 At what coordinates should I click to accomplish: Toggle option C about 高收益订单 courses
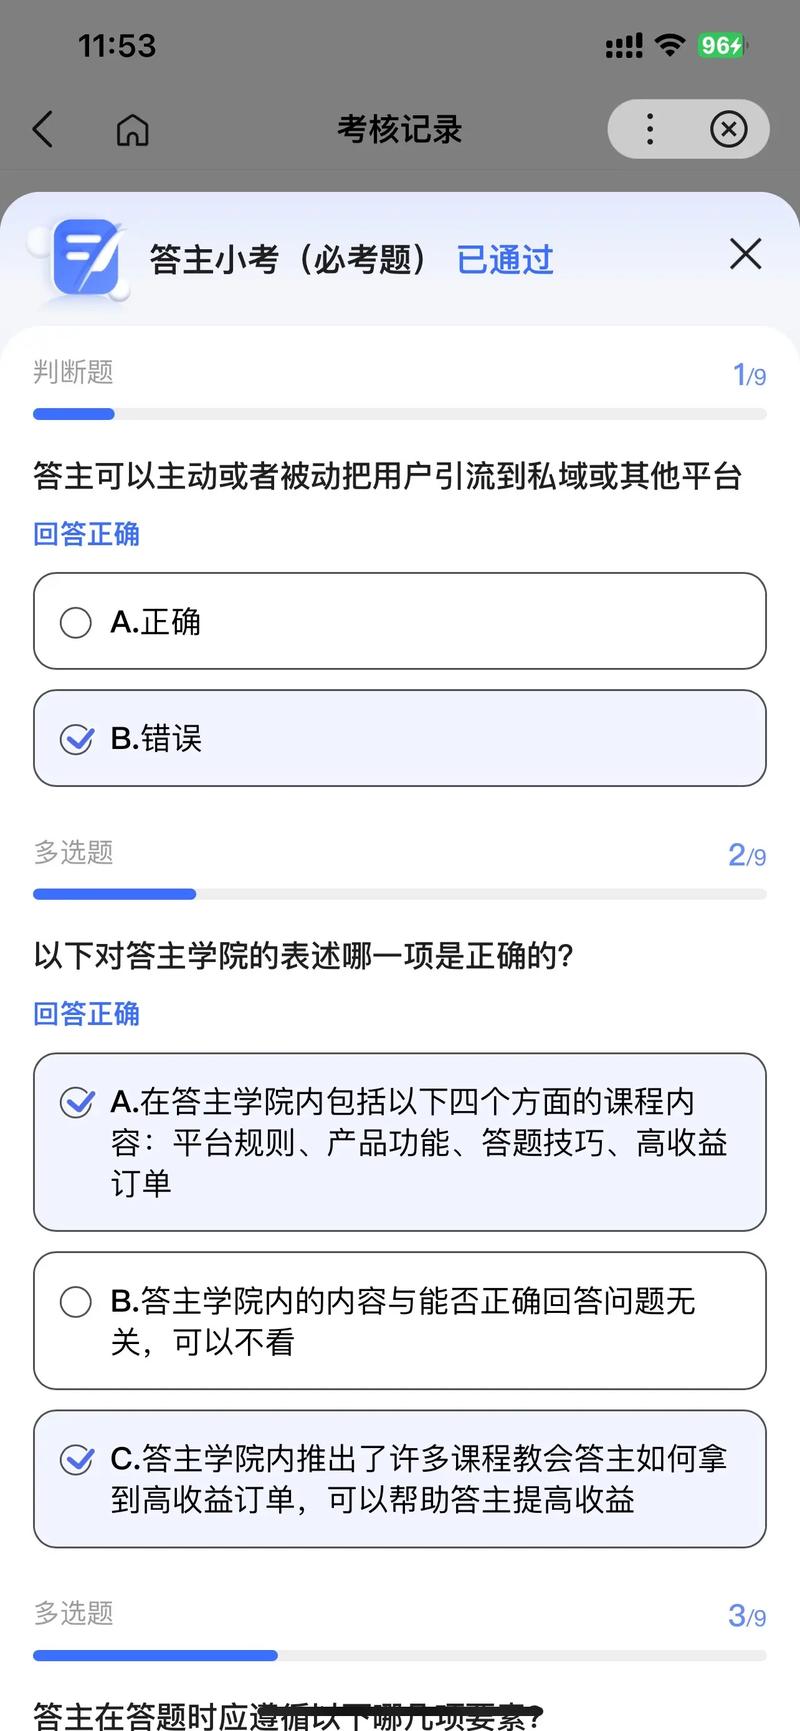point(76,1460)
